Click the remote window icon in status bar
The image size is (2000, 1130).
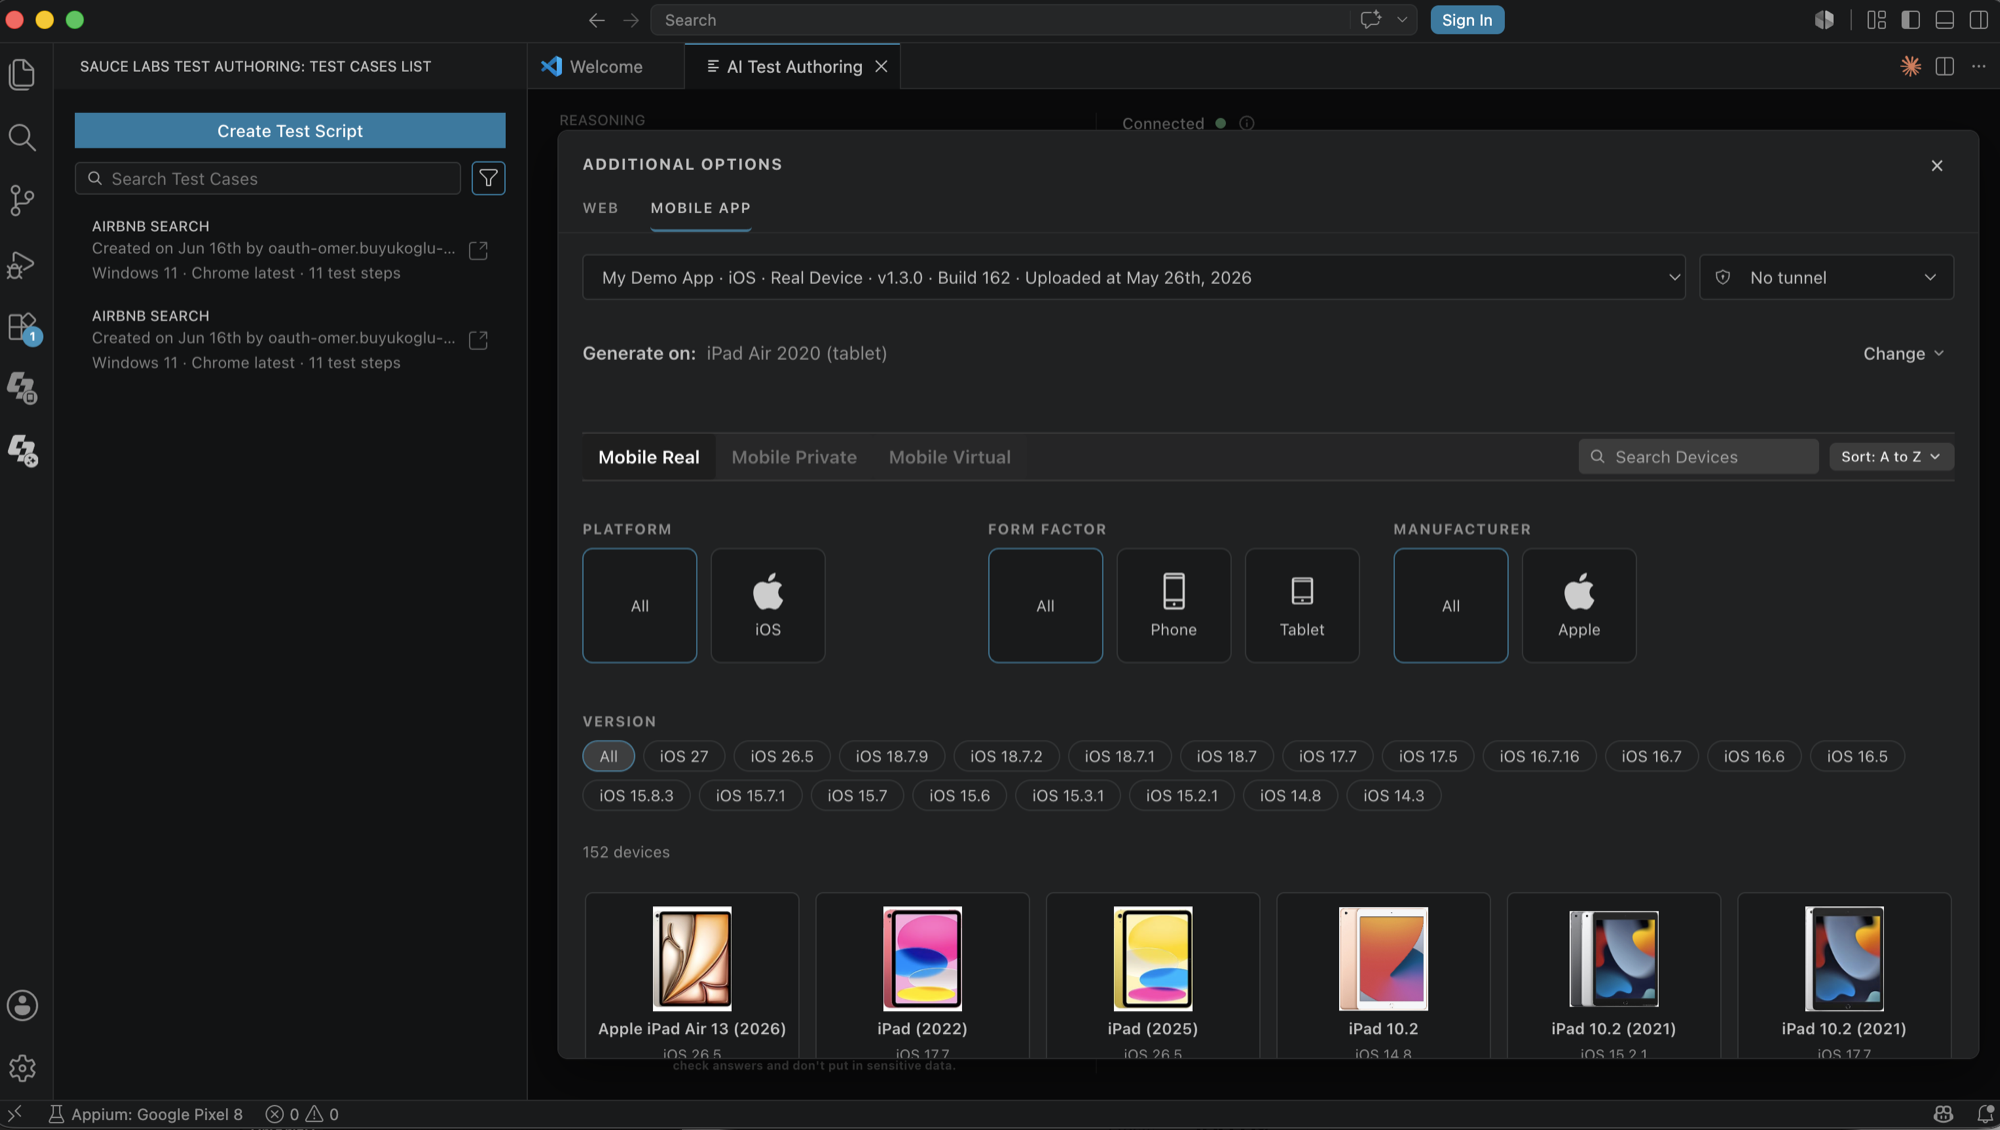[x=15, y=1114]
